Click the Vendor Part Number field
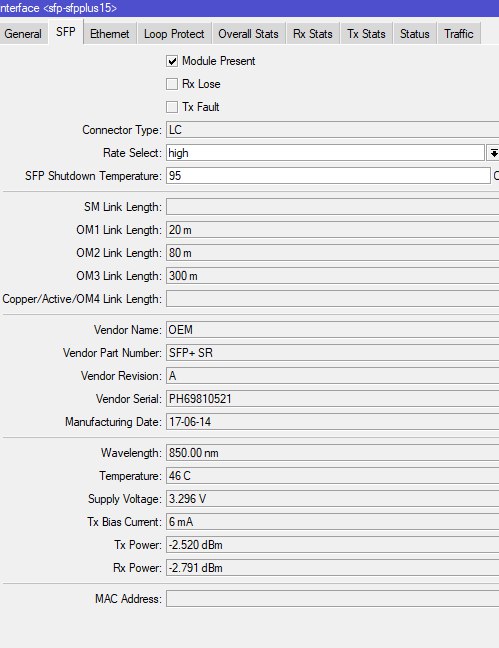The image size is (499, 648). coord(332,353)
